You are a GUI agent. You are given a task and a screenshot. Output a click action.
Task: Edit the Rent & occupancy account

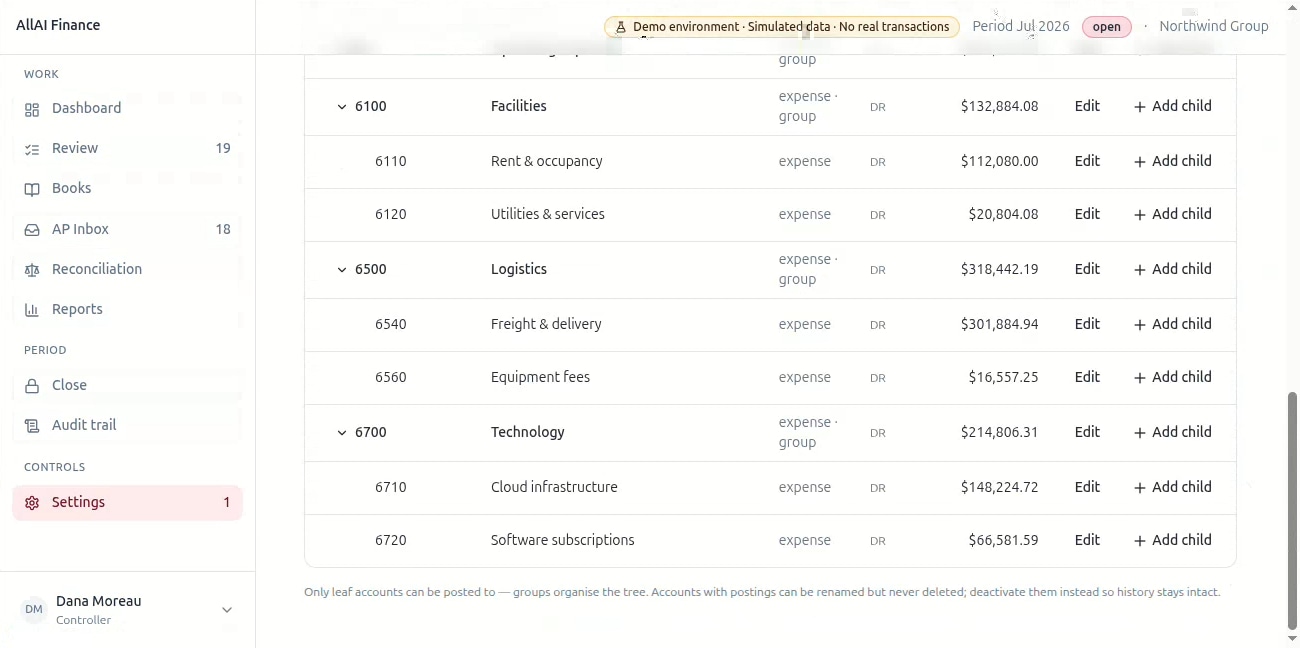pyautogui.click(x=1087, y=161)
